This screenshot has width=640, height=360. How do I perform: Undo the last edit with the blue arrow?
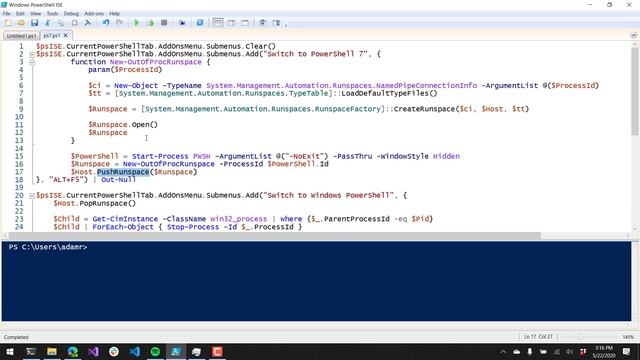pos(106,23)
